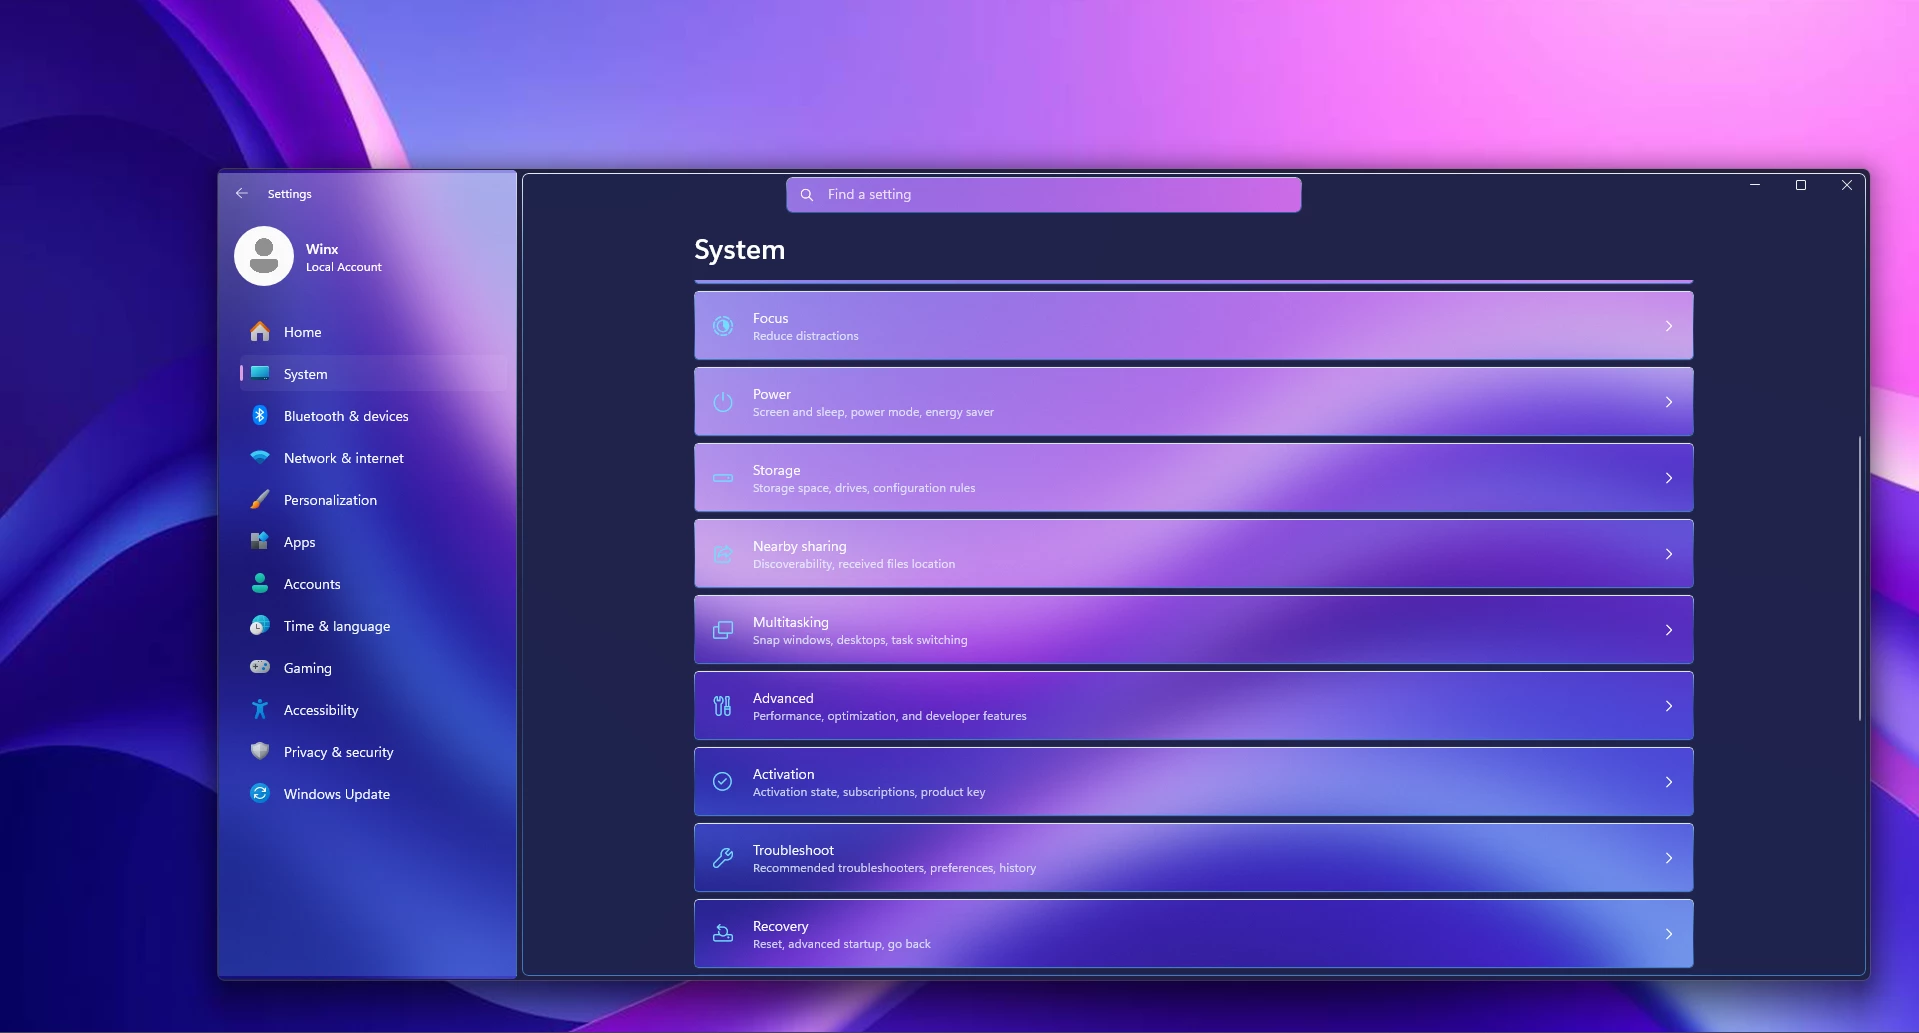This screenshot has width=1919, height=1033.
Task: Open the Accessibility label in sidebar
Action: (x=321, y=710)
